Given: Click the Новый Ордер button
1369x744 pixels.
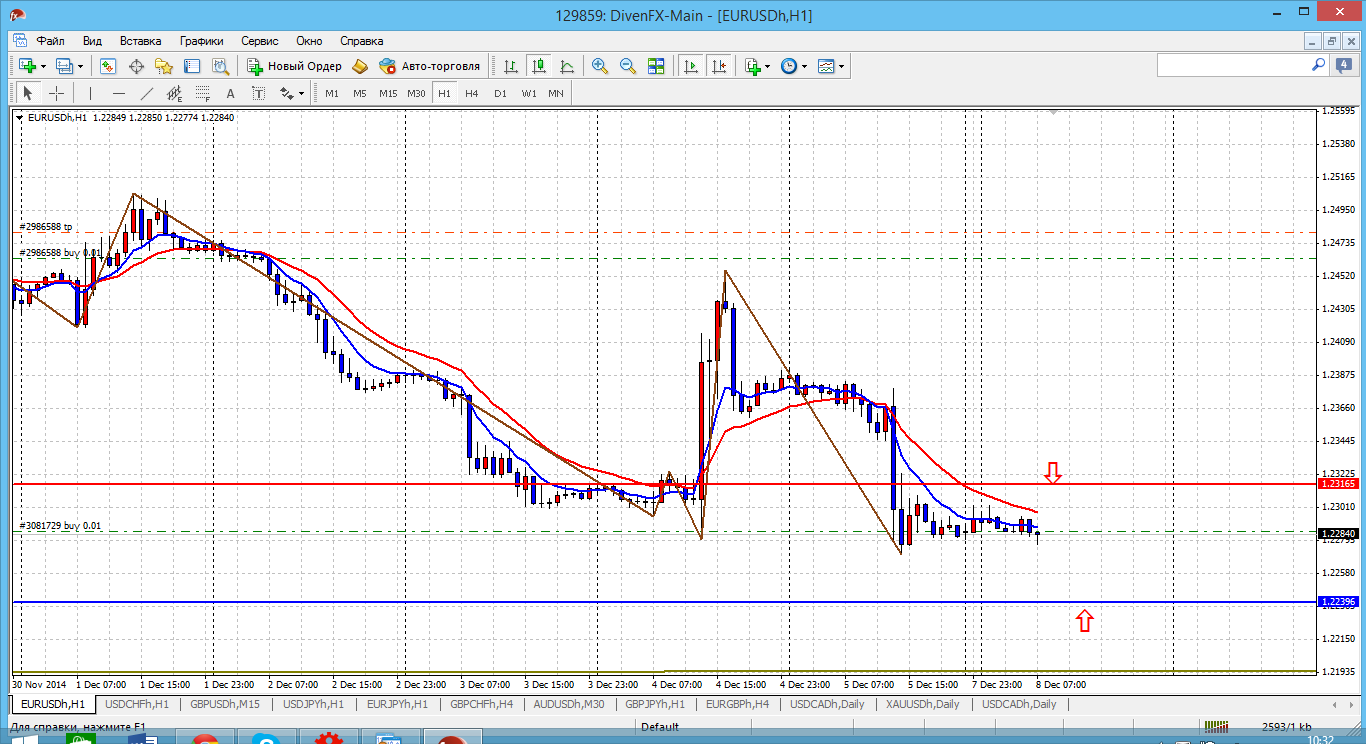Looking at the screenshot, I should (x=294, y=66).
